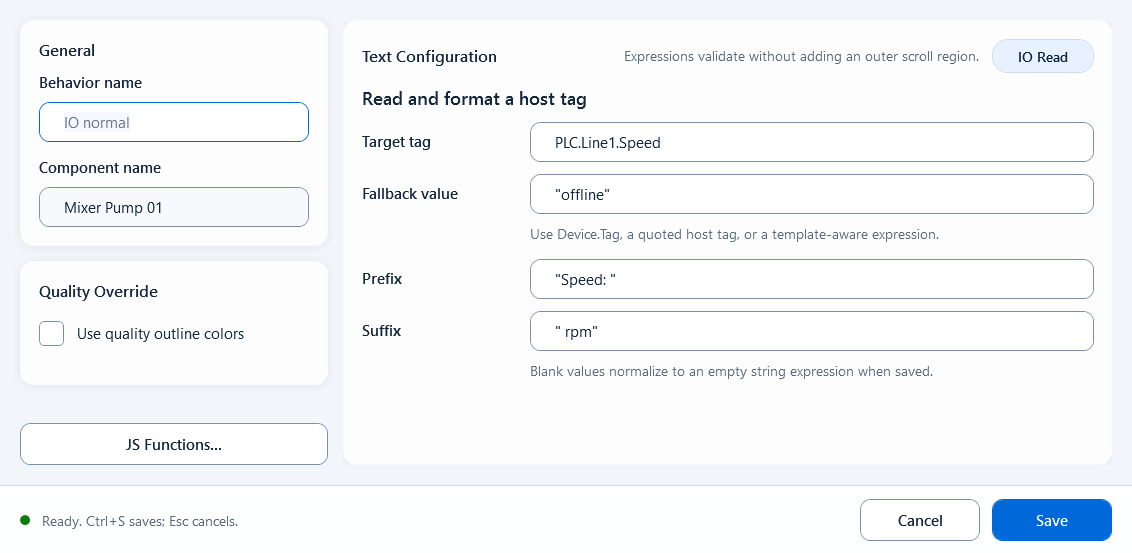The height and width of the screenshot is (553, 1132).
Task: Click the Suffix input field
Action: click(x=811, y=331)
